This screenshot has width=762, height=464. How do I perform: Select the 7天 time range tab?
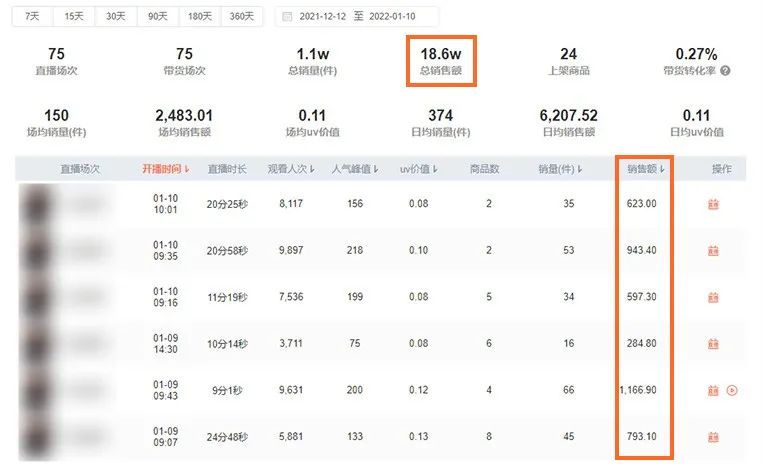(33, 17)
